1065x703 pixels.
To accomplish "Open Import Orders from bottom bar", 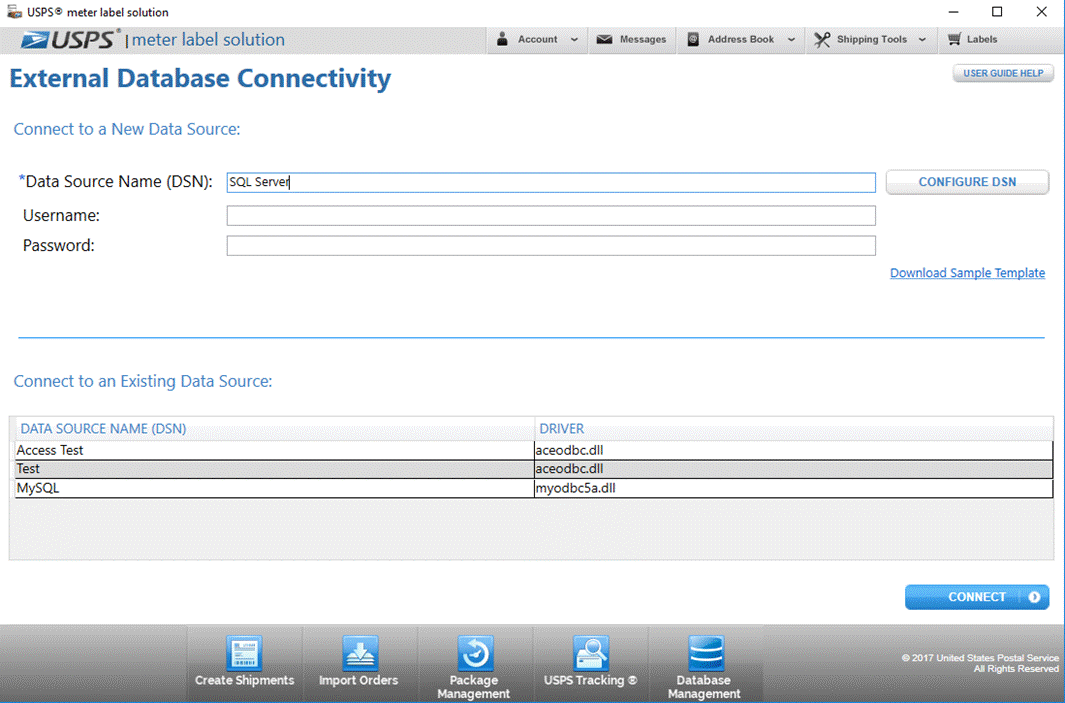I will tap(359, 662).
